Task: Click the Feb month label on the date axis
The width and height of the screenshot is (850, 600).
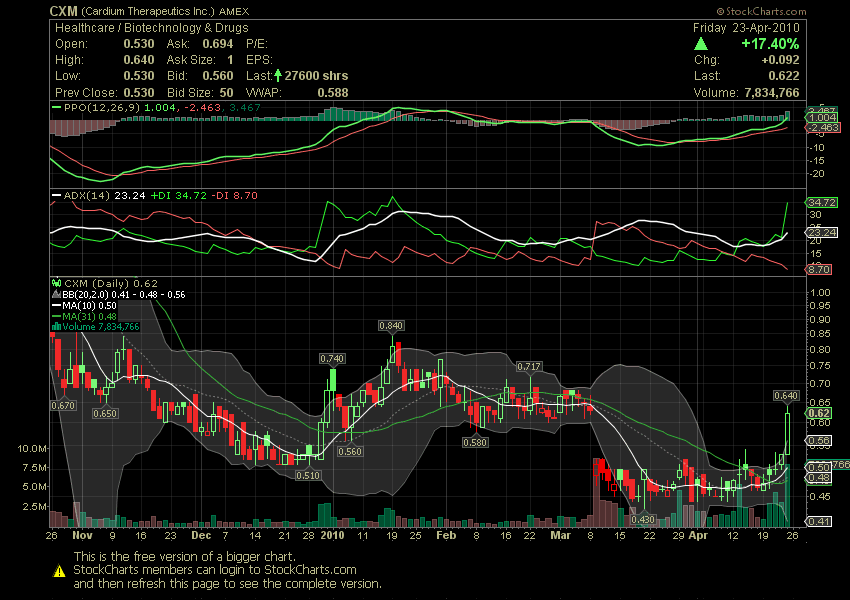Action: pos(446,536)
